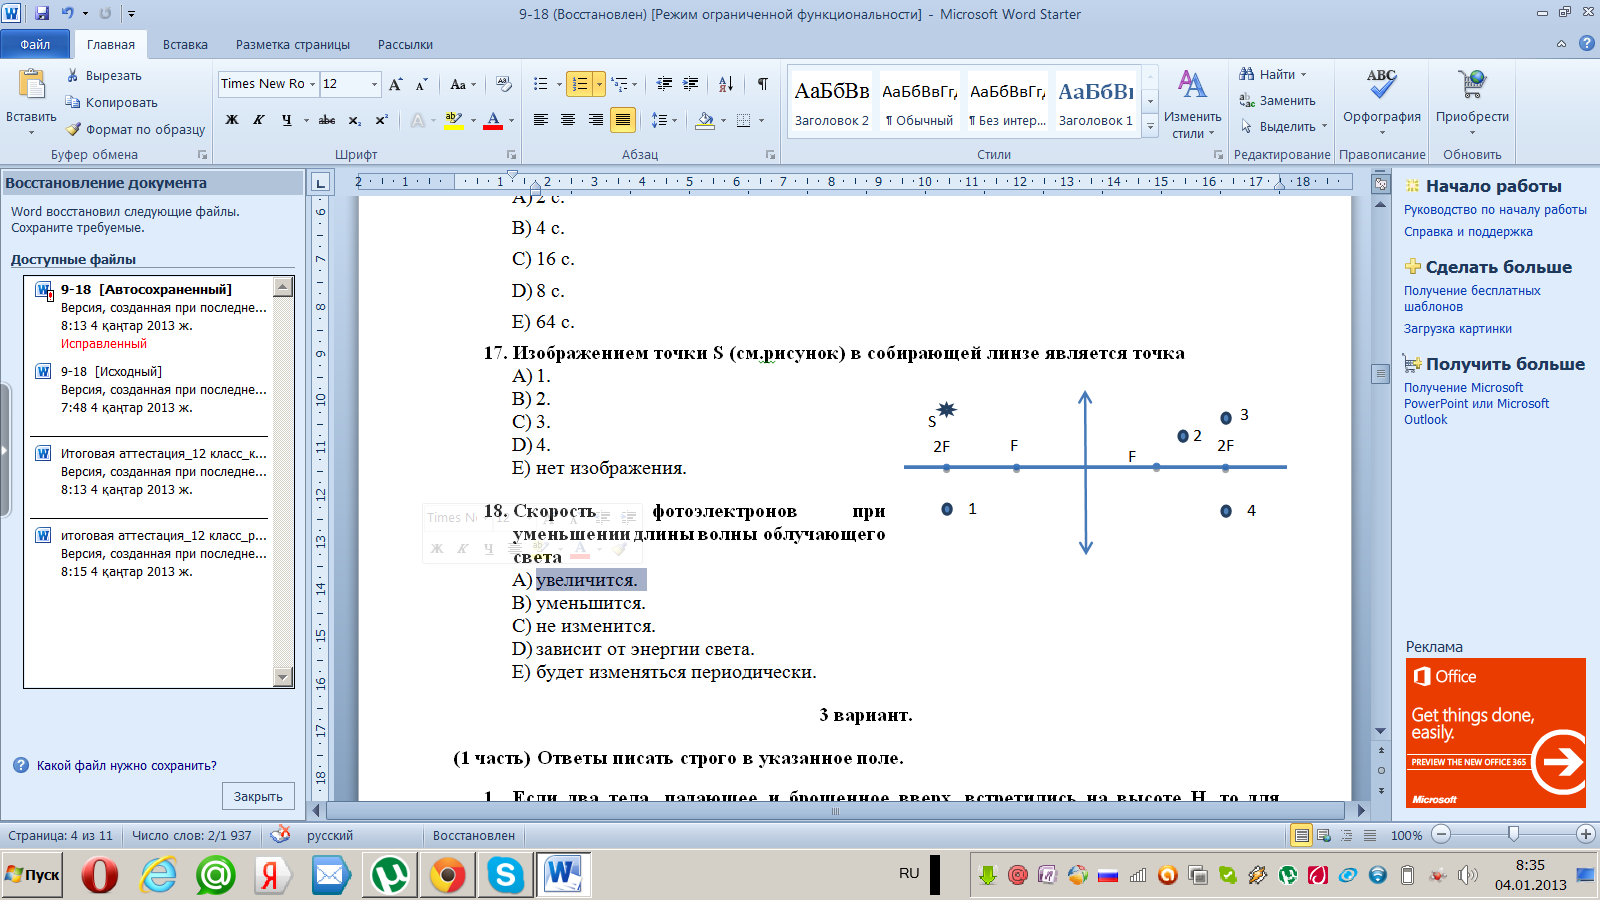
Task: Click the Format Painter brush icon
Action: tap(73, 129)
